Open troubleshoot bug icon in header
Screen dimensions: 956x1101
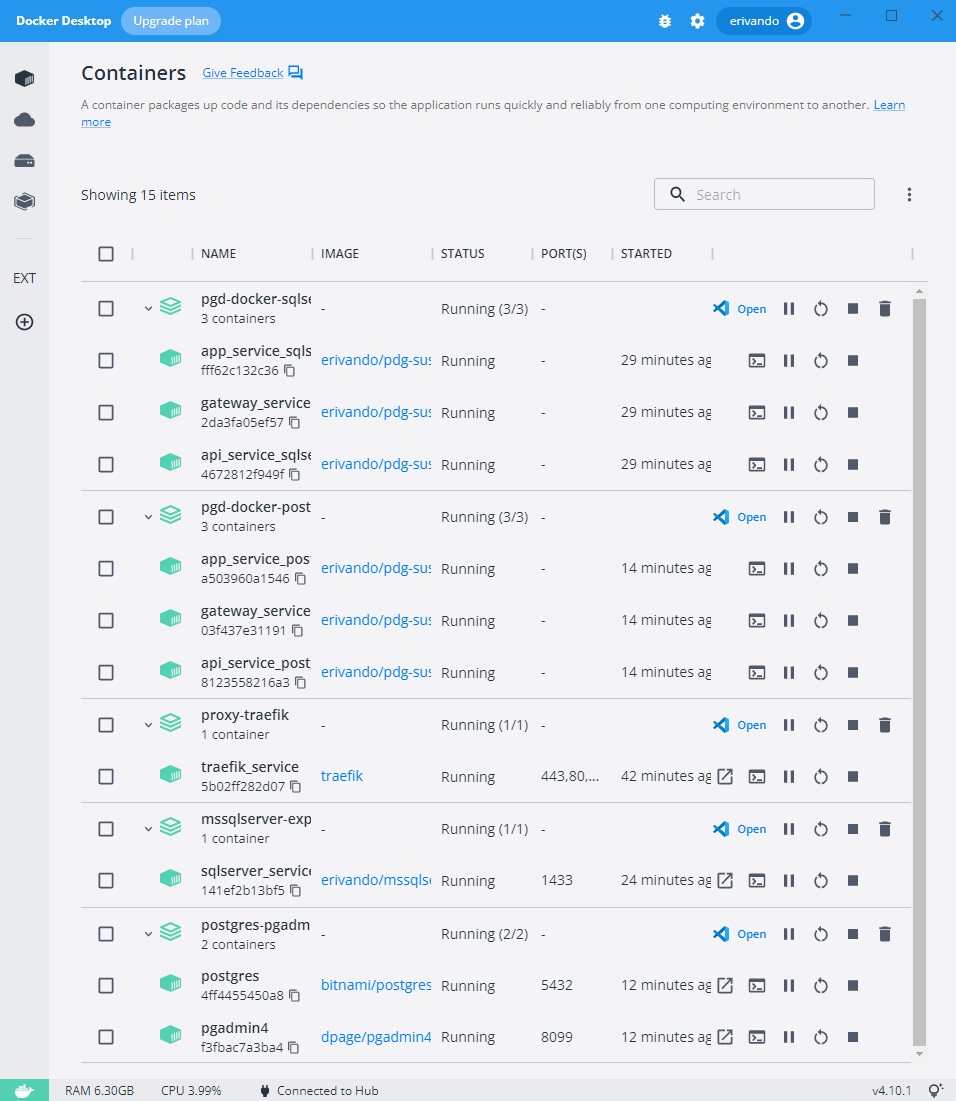(664, 21)
